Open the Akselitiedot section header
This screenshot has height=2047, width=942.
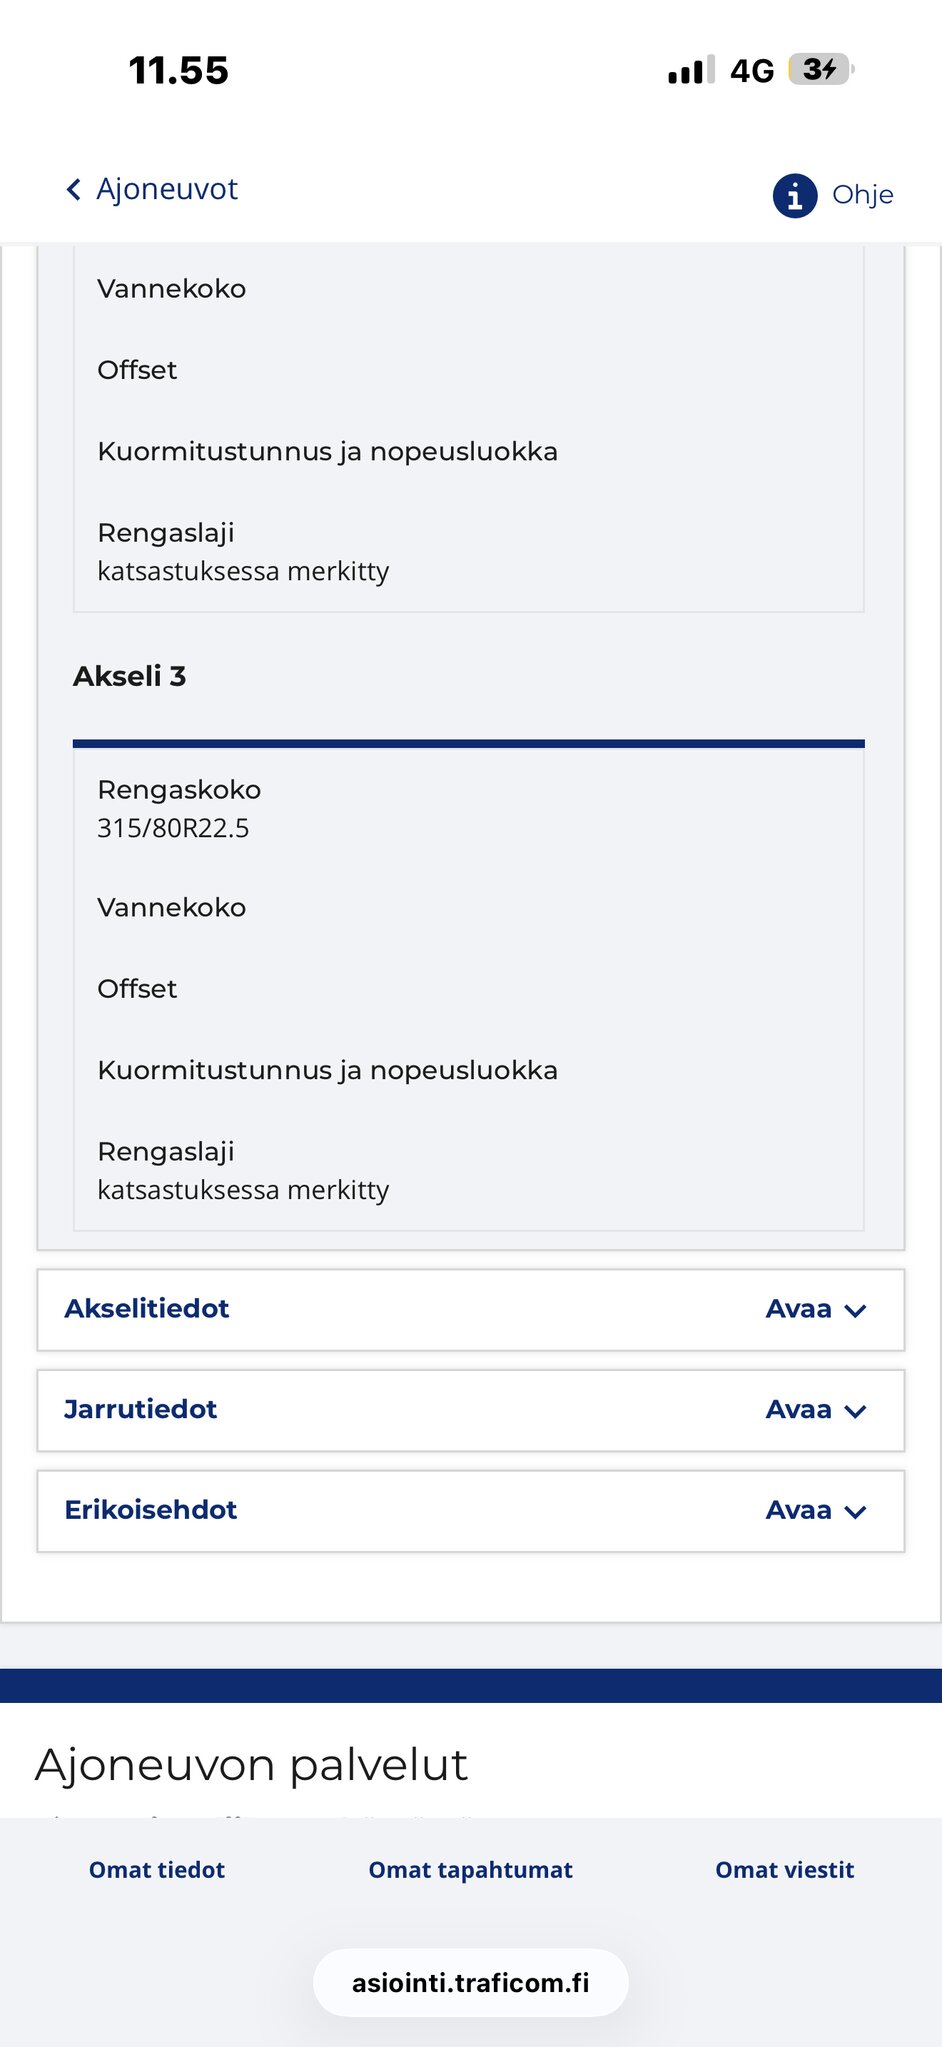click(x=147, y=1309)
